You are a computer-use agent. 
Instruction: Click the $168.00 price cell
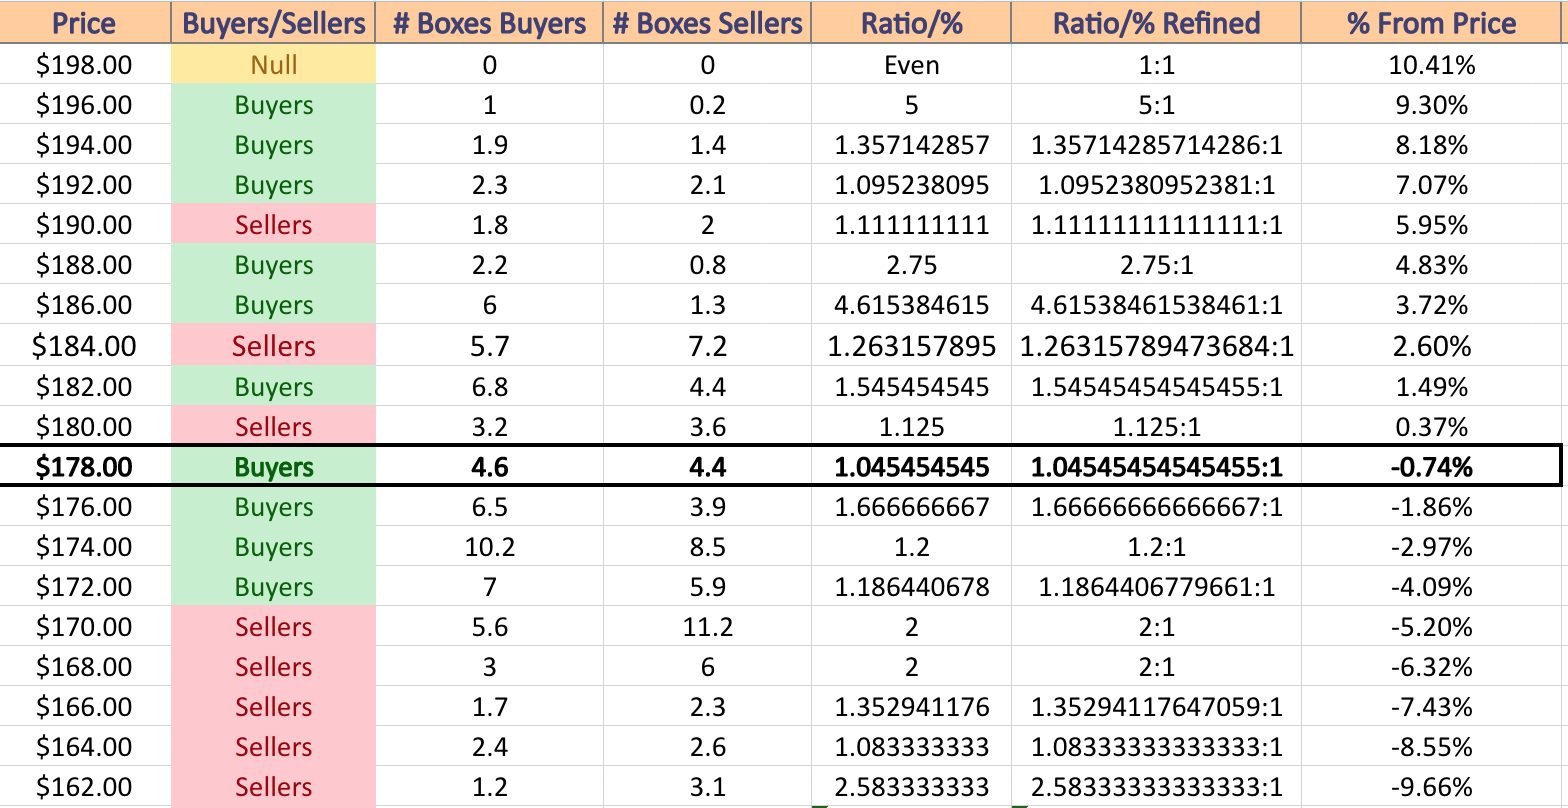[85, 667]
